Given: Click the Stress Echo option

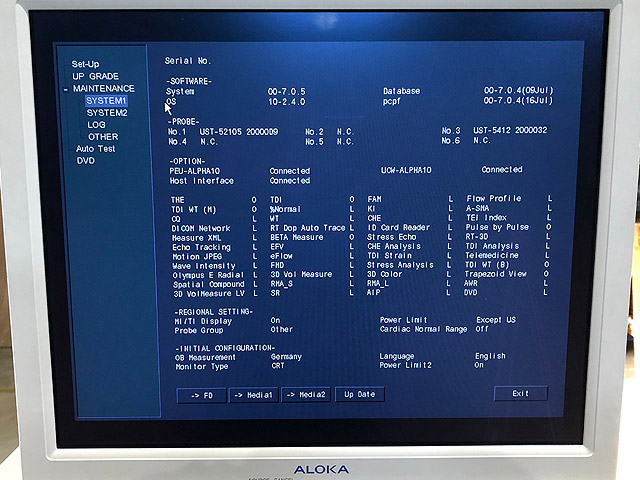Looking at the screenshot, I should [391, 237].
